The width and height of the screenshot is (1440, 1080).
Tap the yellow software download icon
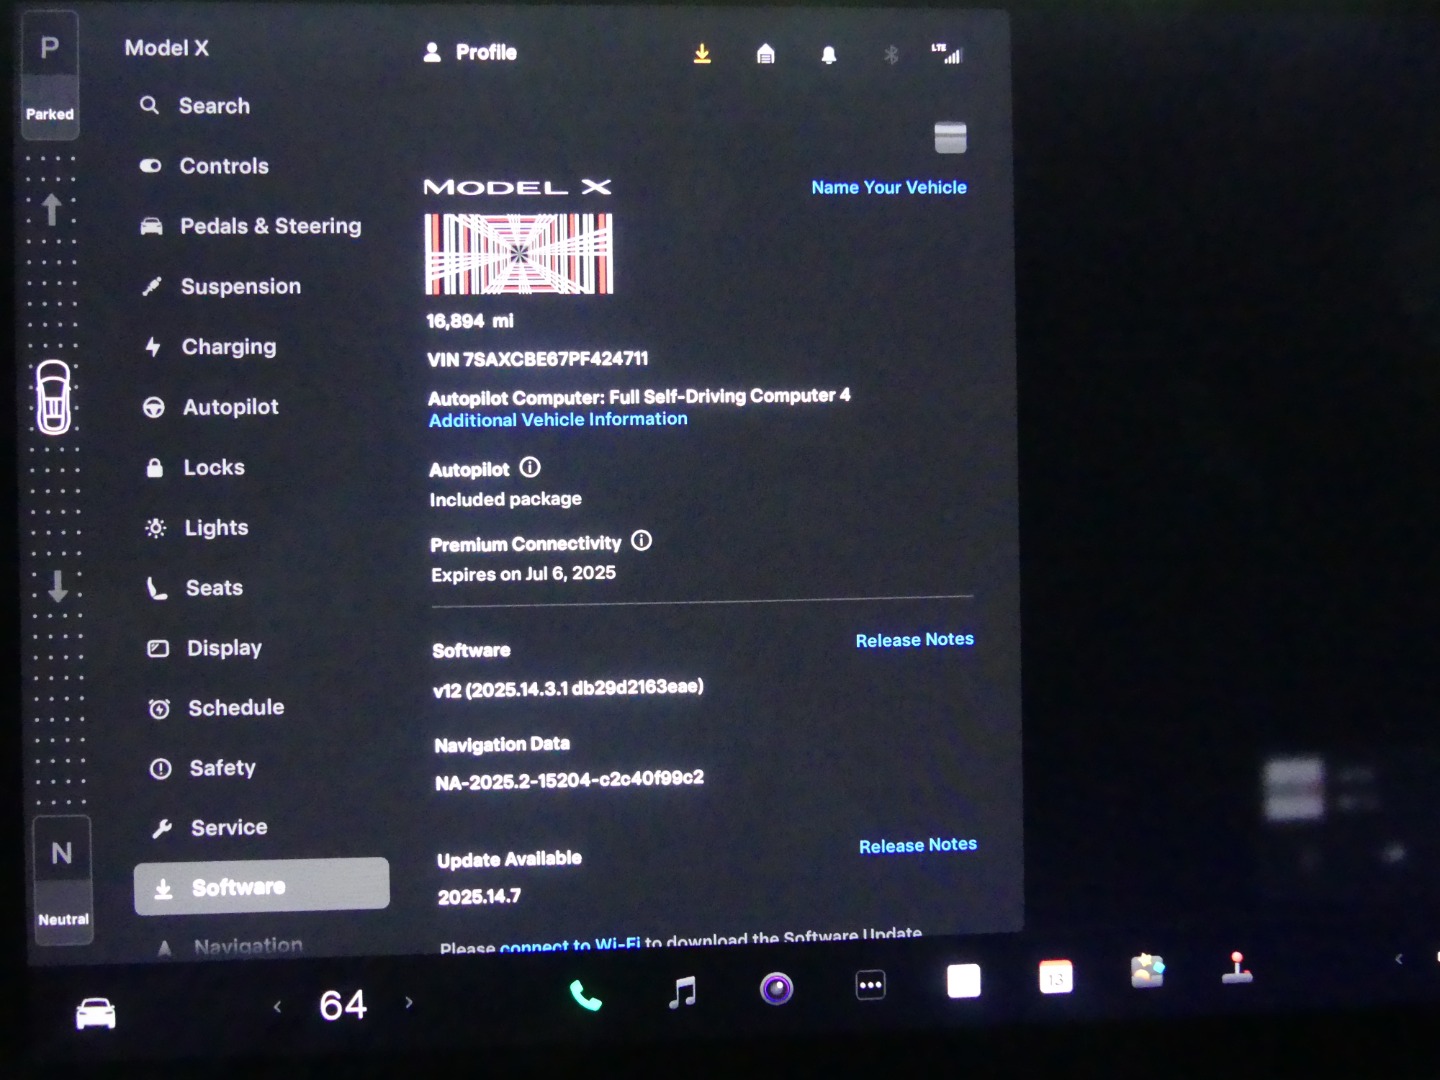tap(702, 54)
